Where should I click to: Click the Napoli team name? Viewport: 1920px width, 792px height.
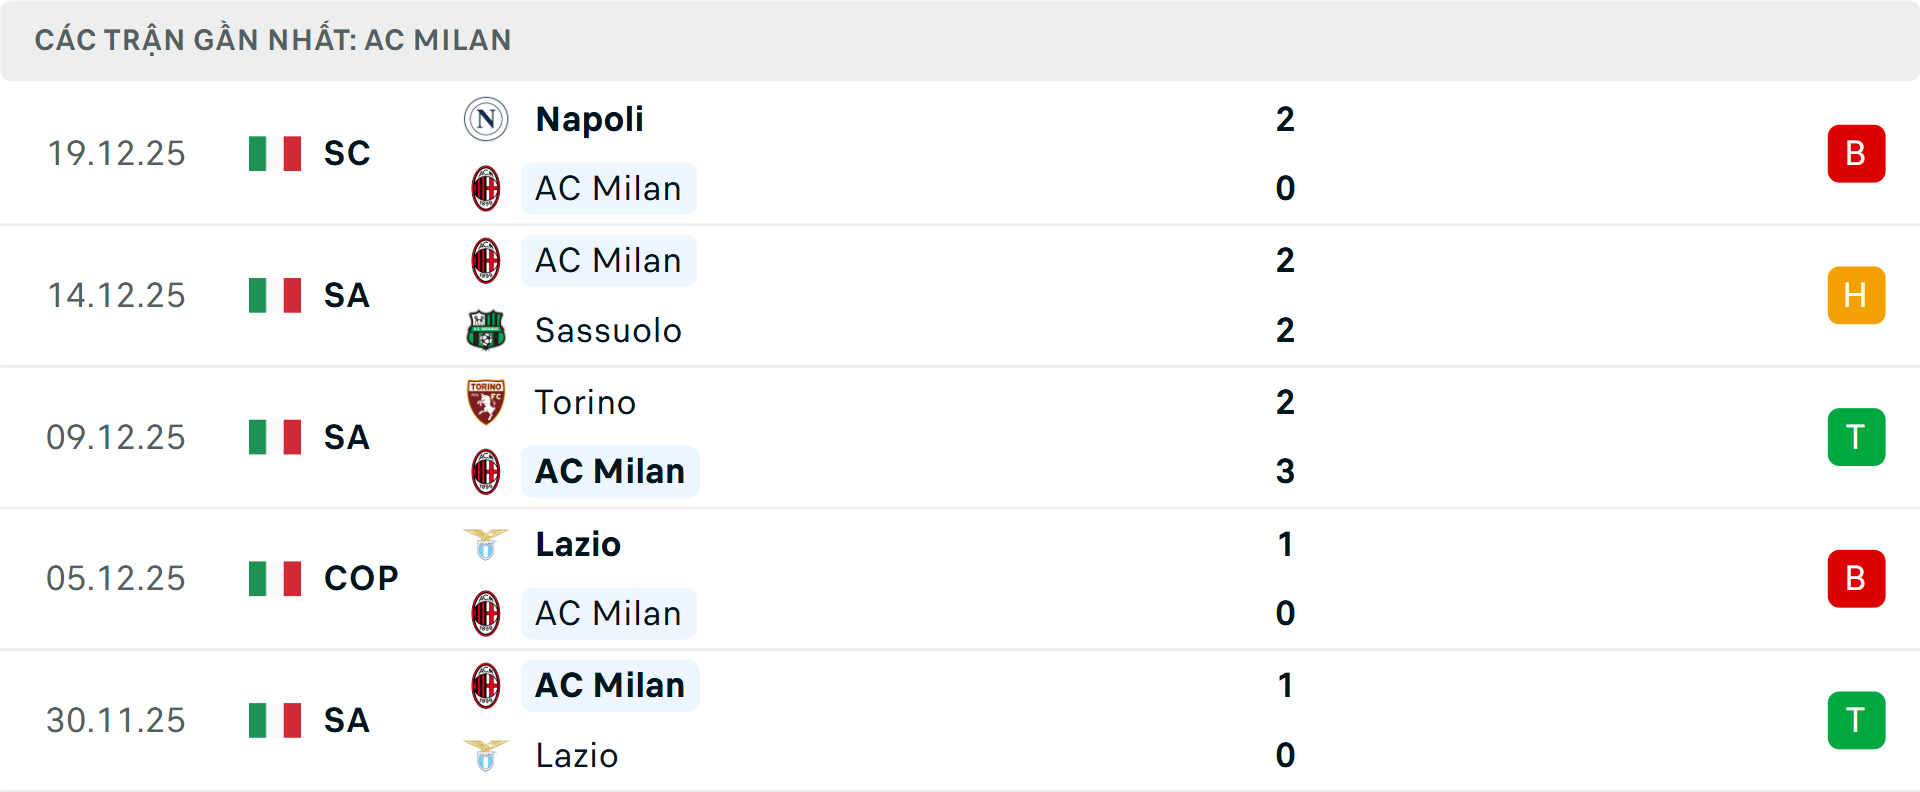pyautogui.click(x=588, y=118)
